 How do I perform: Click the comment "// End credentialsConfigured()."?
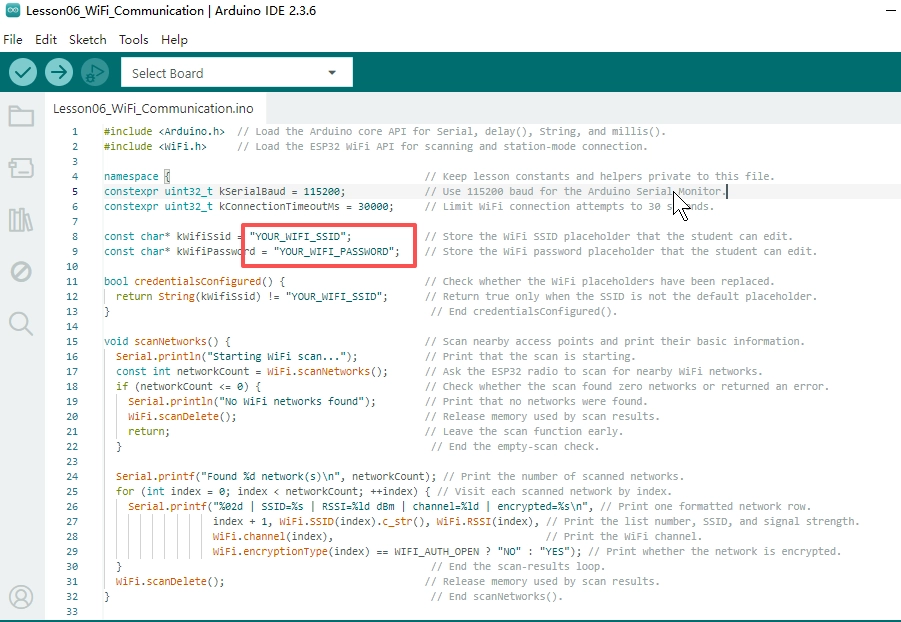point(524,312)
